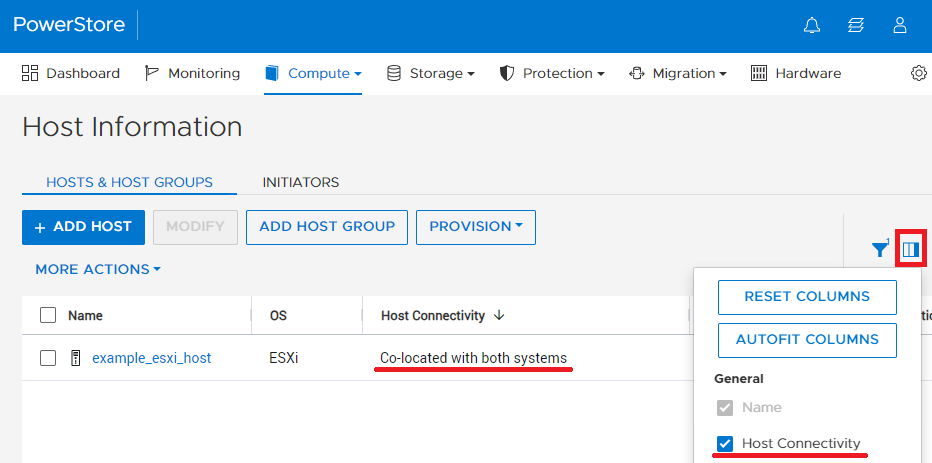Check the example_esxi_host row checkbox

click(48, 358)
